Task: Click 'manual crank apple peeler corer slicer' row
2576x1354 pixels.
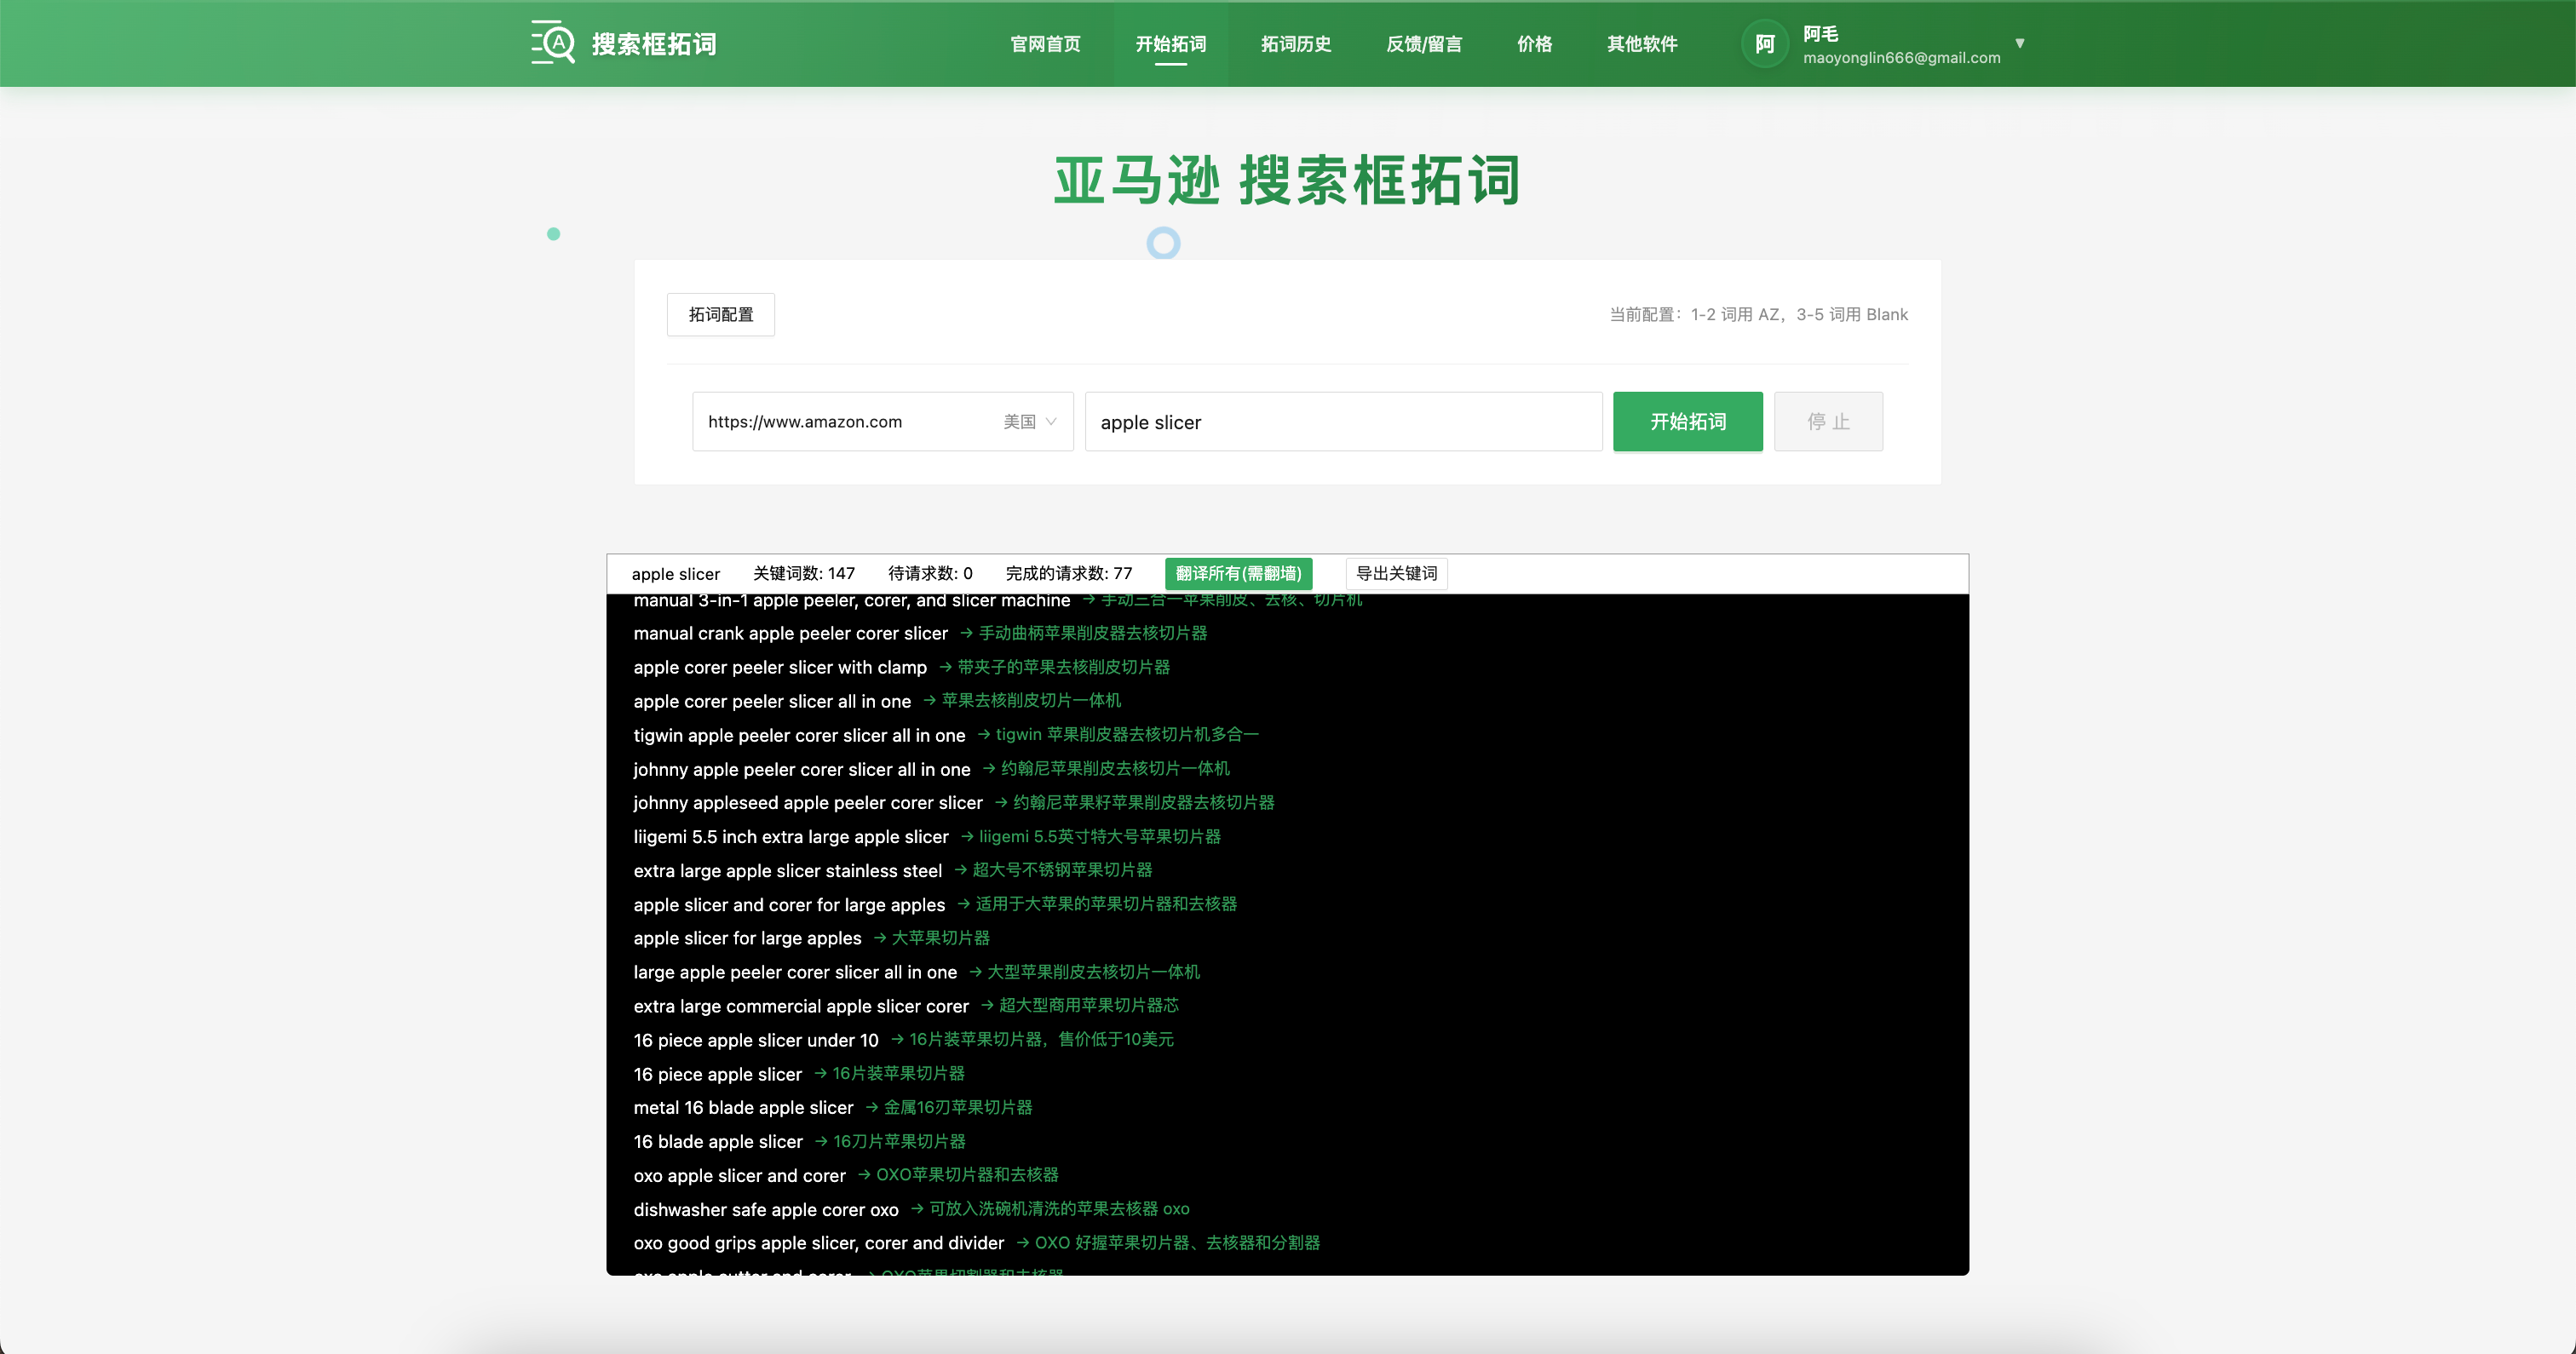Action: click(790, 634)
